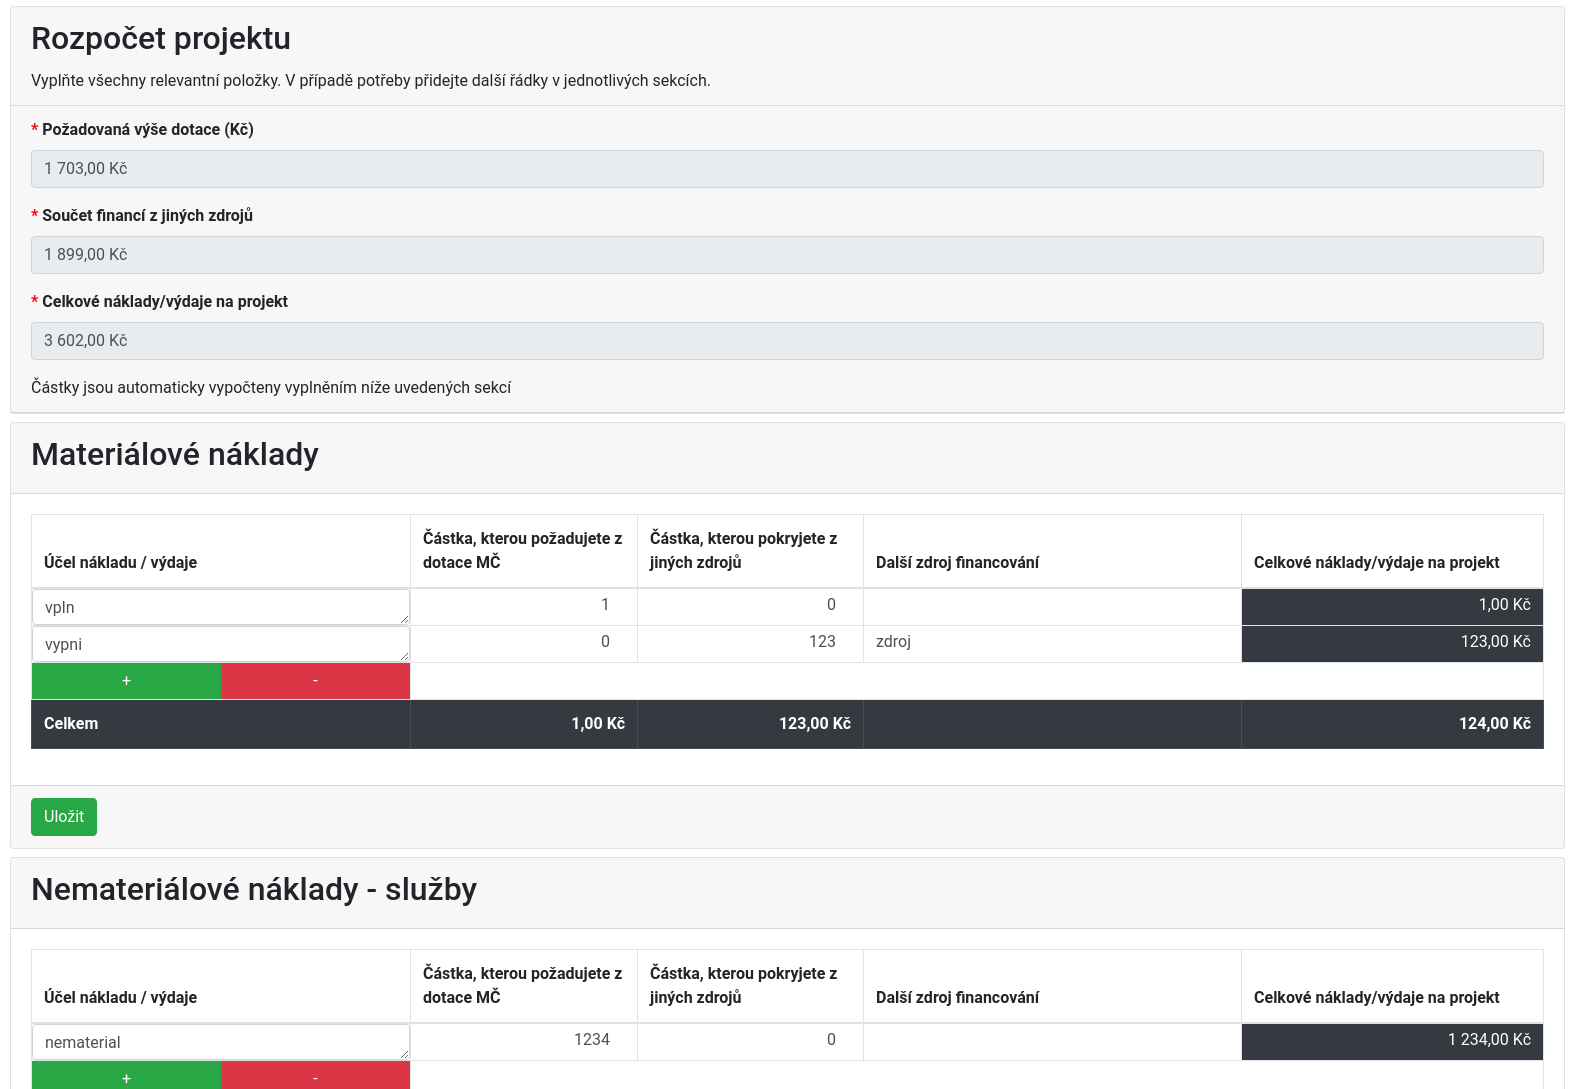Viewport: 1574px width, 1089px height.
Task: Click the top Celkové náklady/výdaje 3 602,00 Kč field
Action: [x=787, y=341]
